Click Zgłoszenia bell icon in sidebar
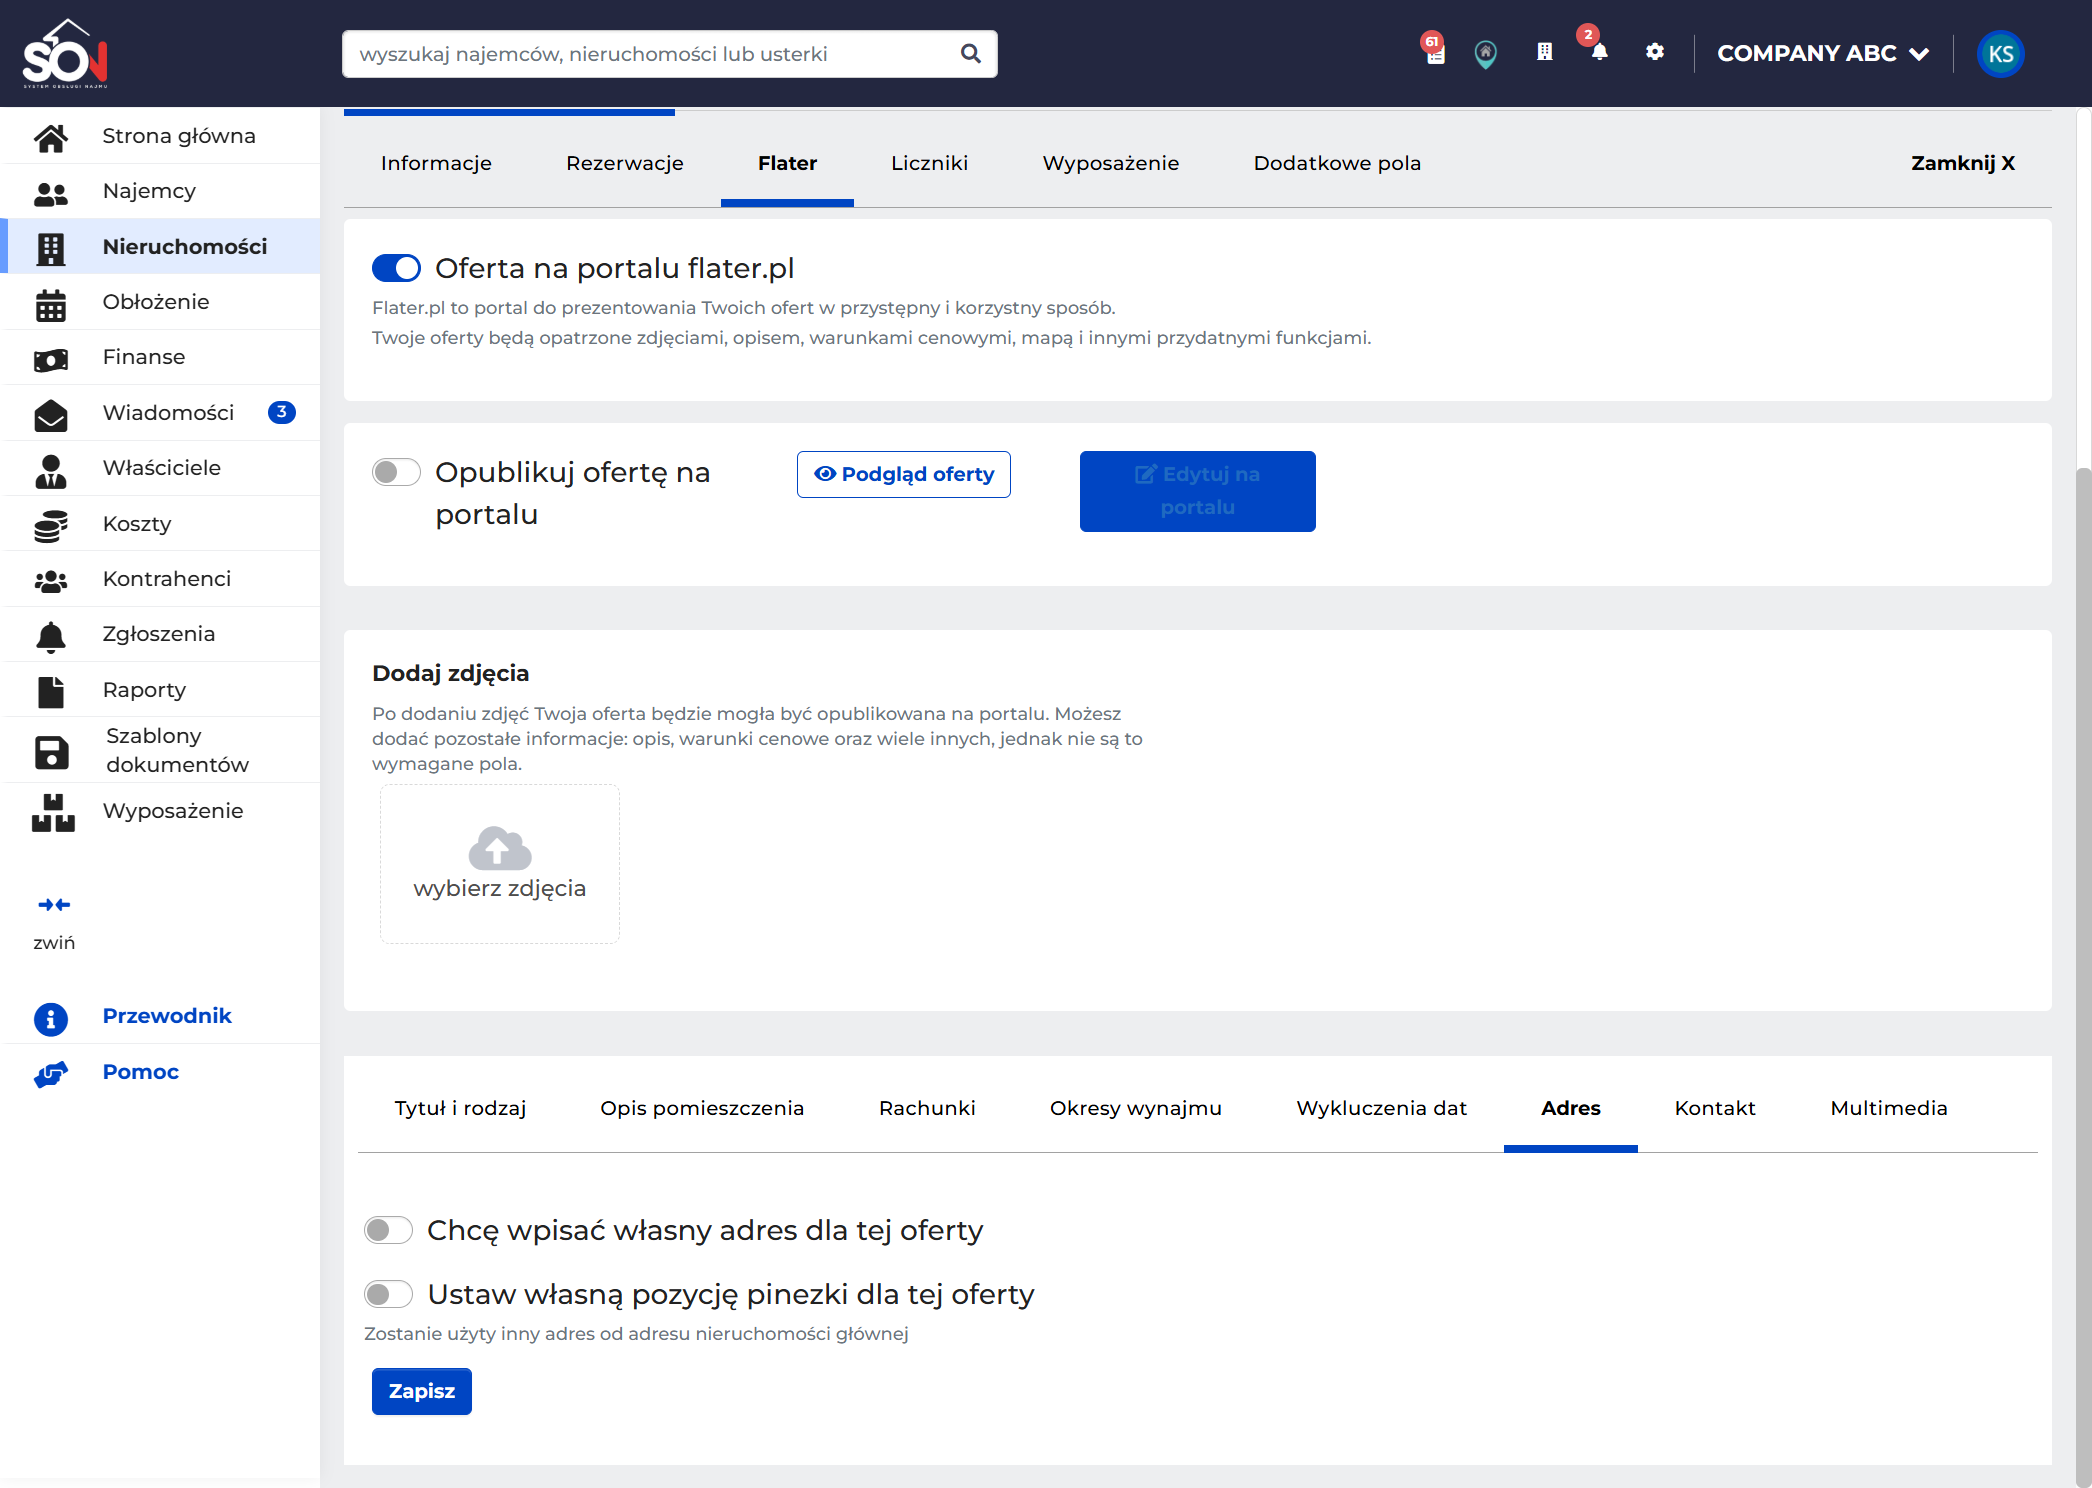Screen dimensions: 2092x1488 [x=51, y=636]
